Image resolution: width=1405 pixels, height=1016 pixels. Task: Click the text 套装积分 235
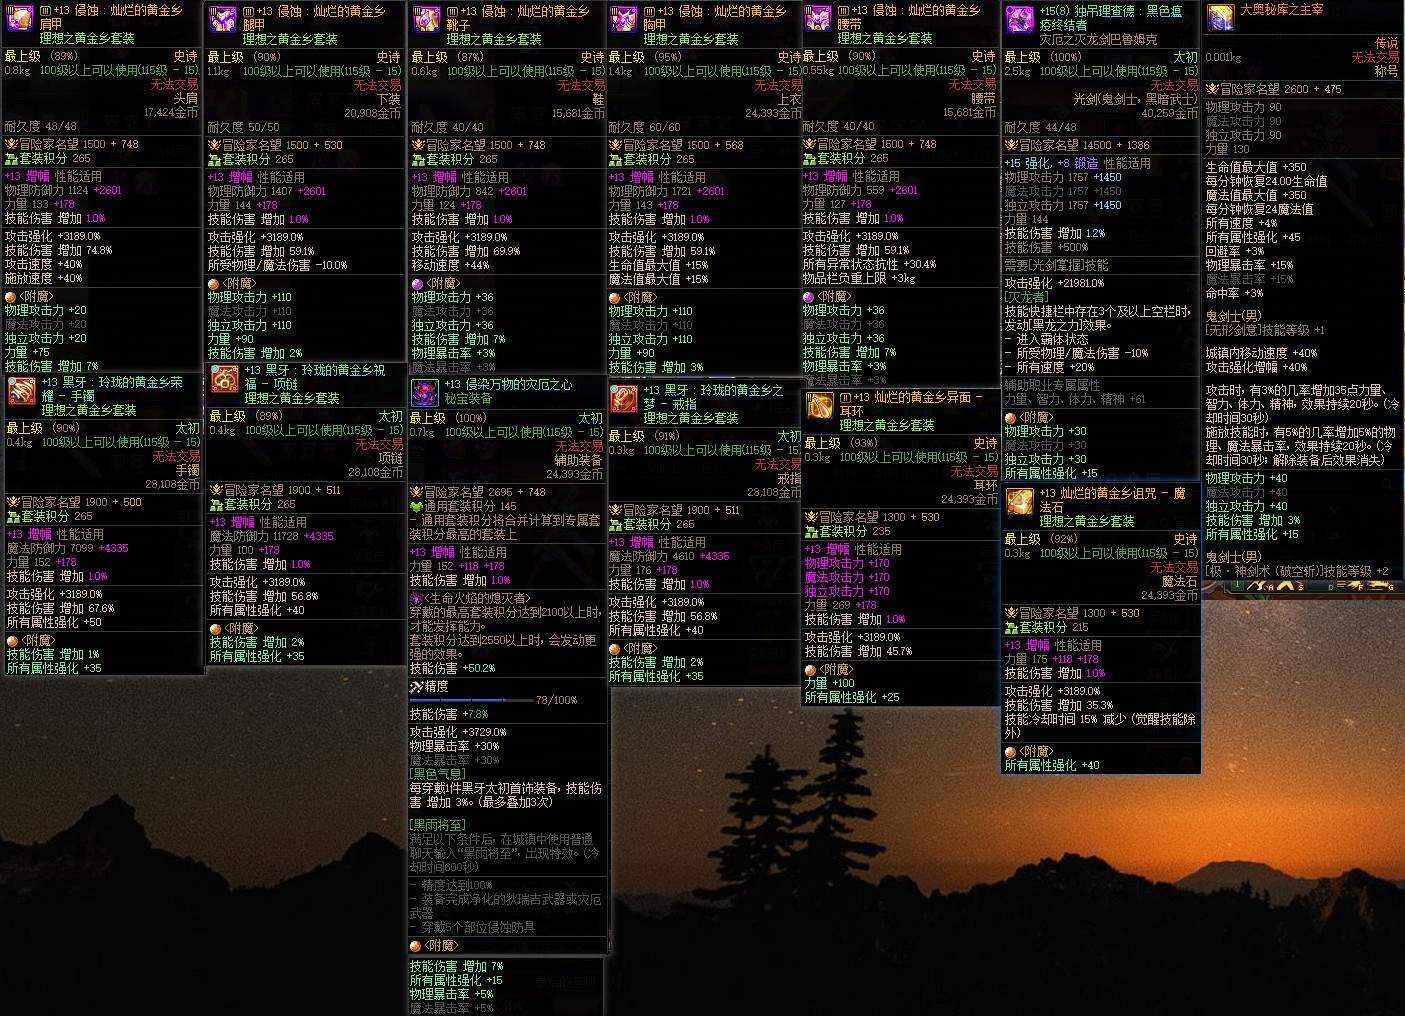[855, 531]
